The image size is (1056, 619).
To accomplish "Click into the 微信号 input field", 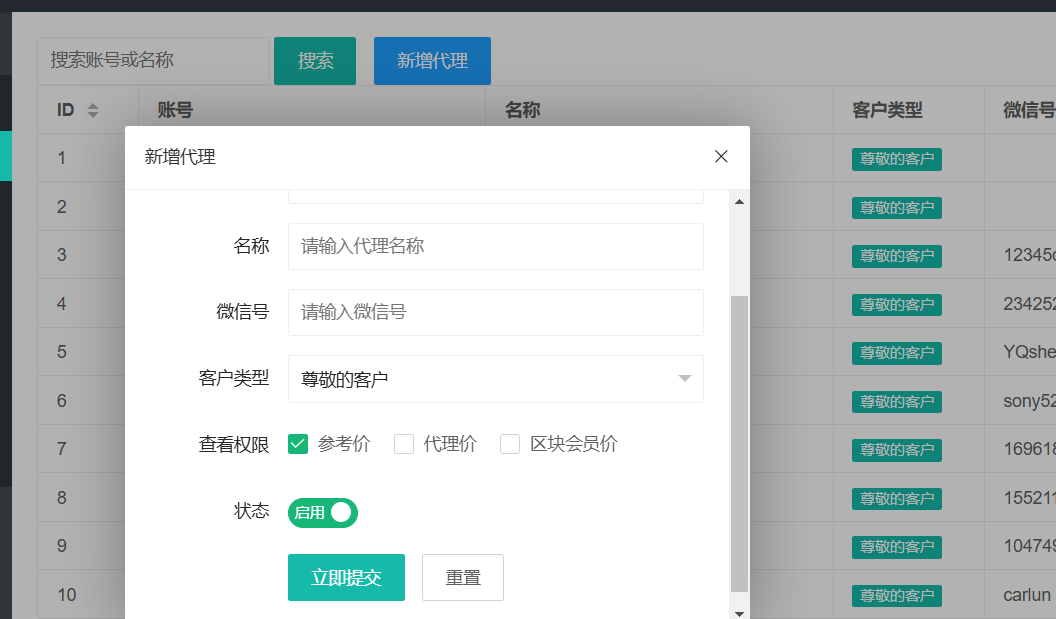I will (495, 312).
